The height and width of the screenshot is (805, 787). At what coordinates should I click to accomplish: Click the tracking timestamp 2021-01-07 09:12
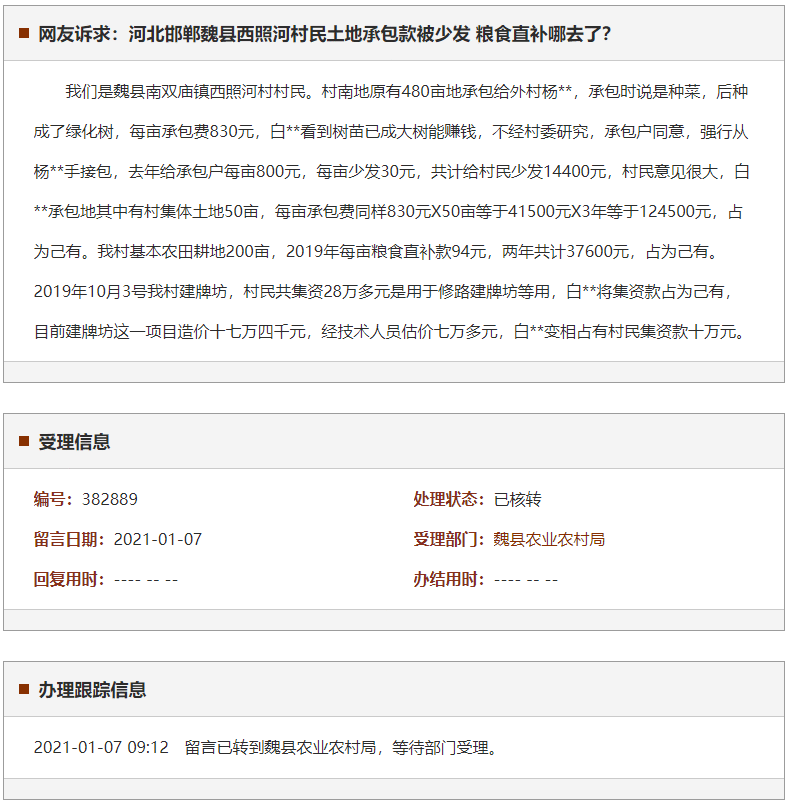click(101, 747)
